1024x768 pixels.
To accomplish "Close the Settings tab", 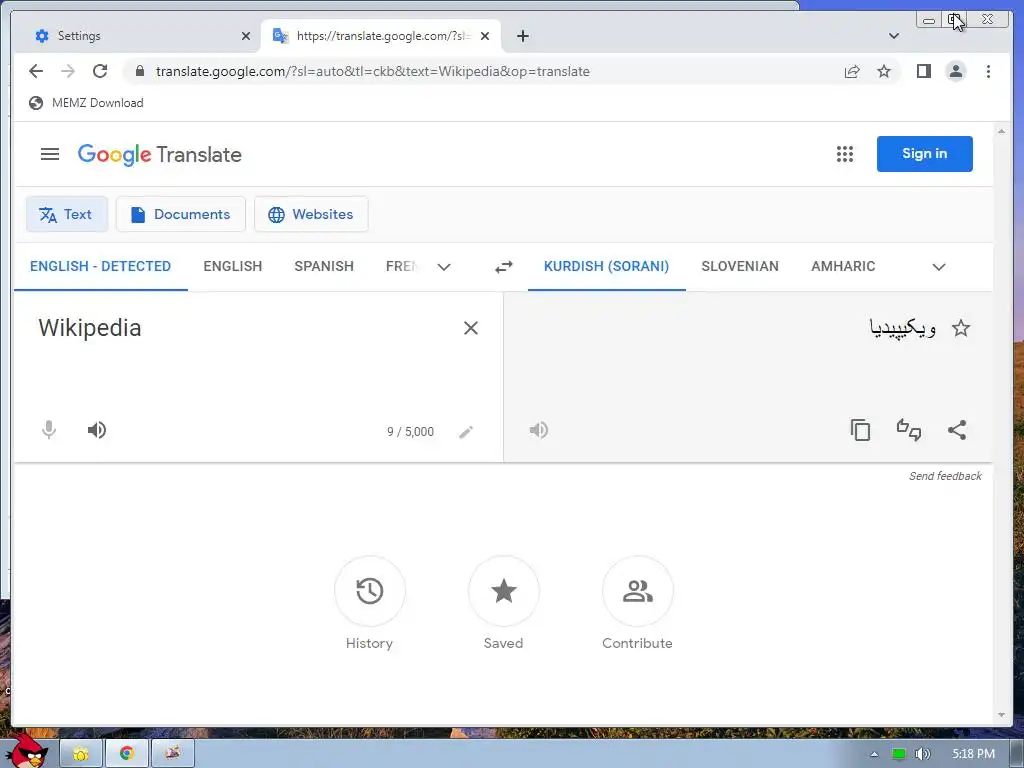I will pyautogui.click(x=246, y=36).
